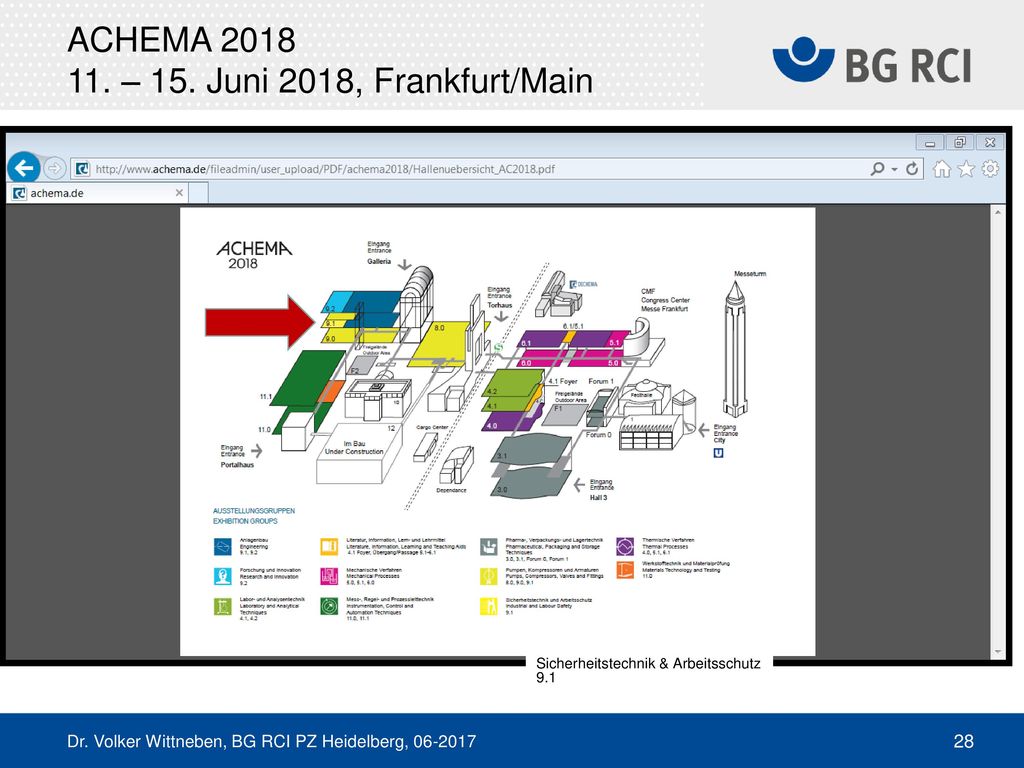Close the achema.de tab
The height and width of the screenshot is (768, 1024).
(x=179, y=193)
